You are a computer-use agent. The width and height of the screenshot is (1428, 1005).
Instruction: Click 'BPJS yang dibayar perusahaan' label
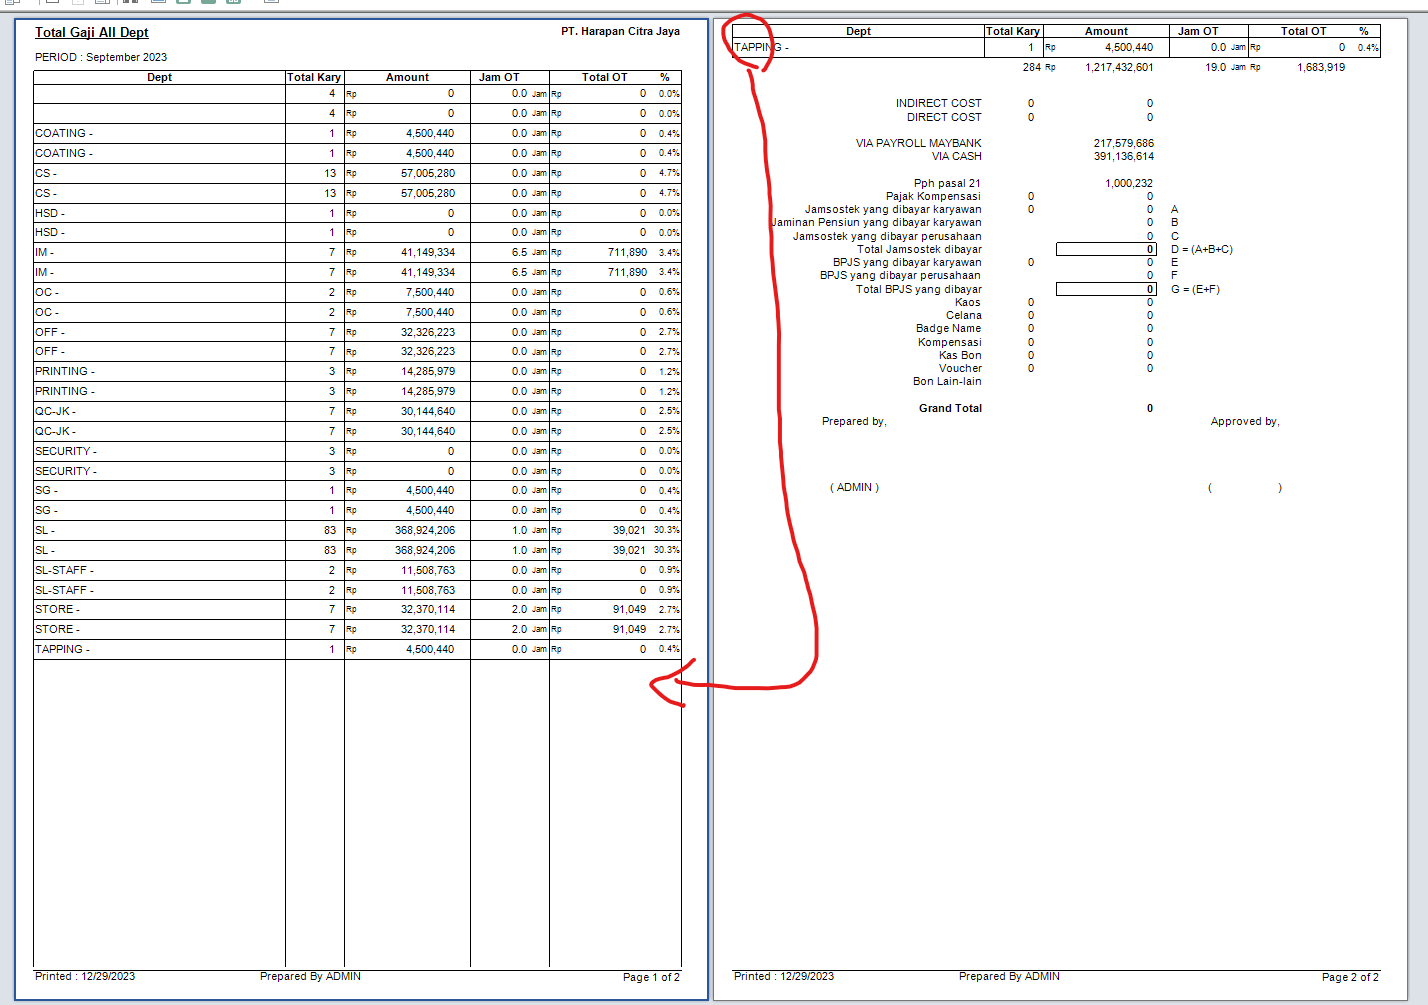point(900,276)
